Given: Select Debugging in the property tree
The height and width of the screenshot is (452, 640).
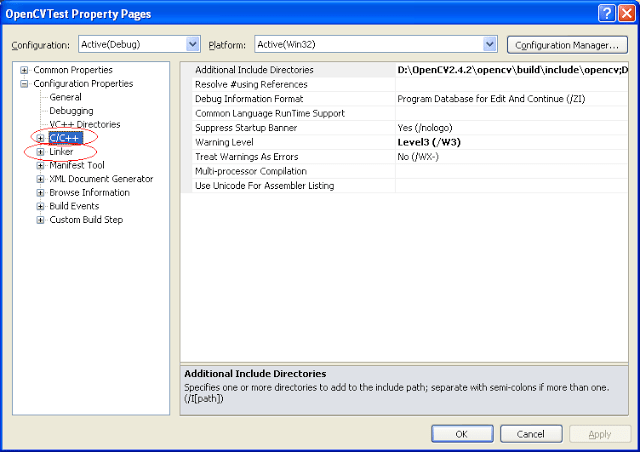Looking at the screenshot, I should 71,111.
